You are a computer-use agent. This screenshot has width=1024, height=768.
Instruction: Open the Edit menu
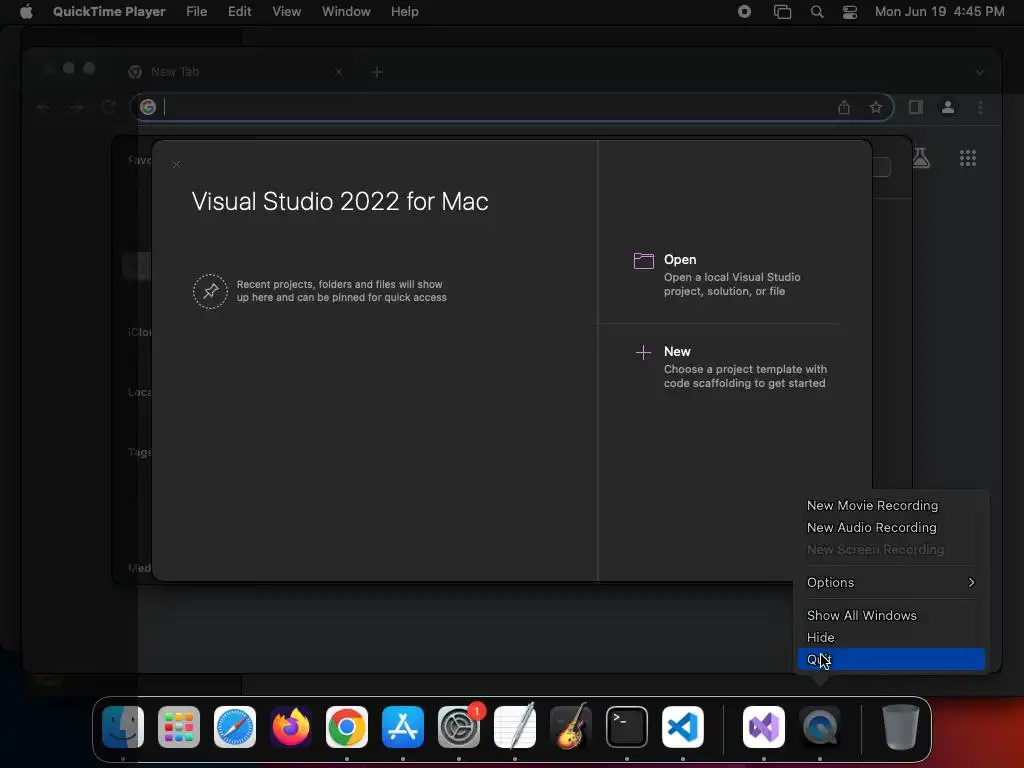240,12
